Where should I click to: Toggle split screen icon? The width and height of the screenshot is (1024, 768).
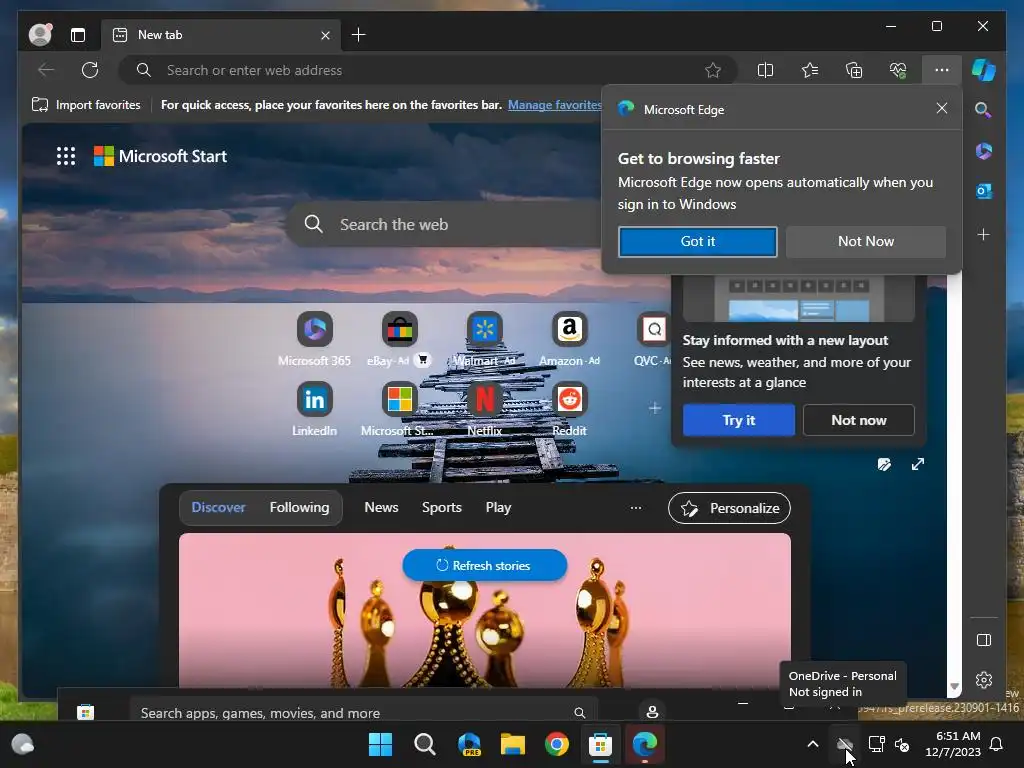pyautogui.click(x=765, y=70)
